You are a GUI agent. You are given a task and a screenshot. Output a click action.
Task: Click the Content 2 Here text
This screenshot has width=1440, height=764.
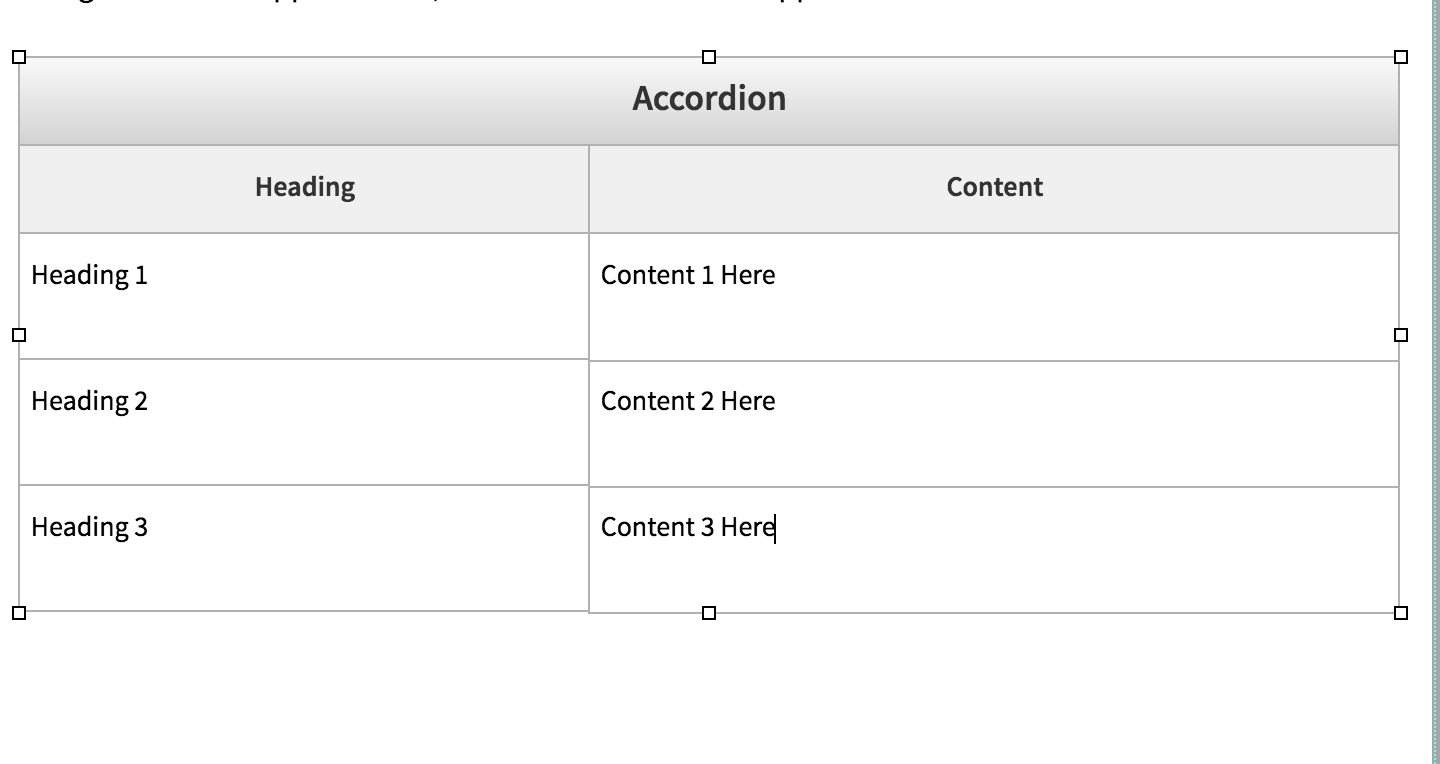(688, 401)
